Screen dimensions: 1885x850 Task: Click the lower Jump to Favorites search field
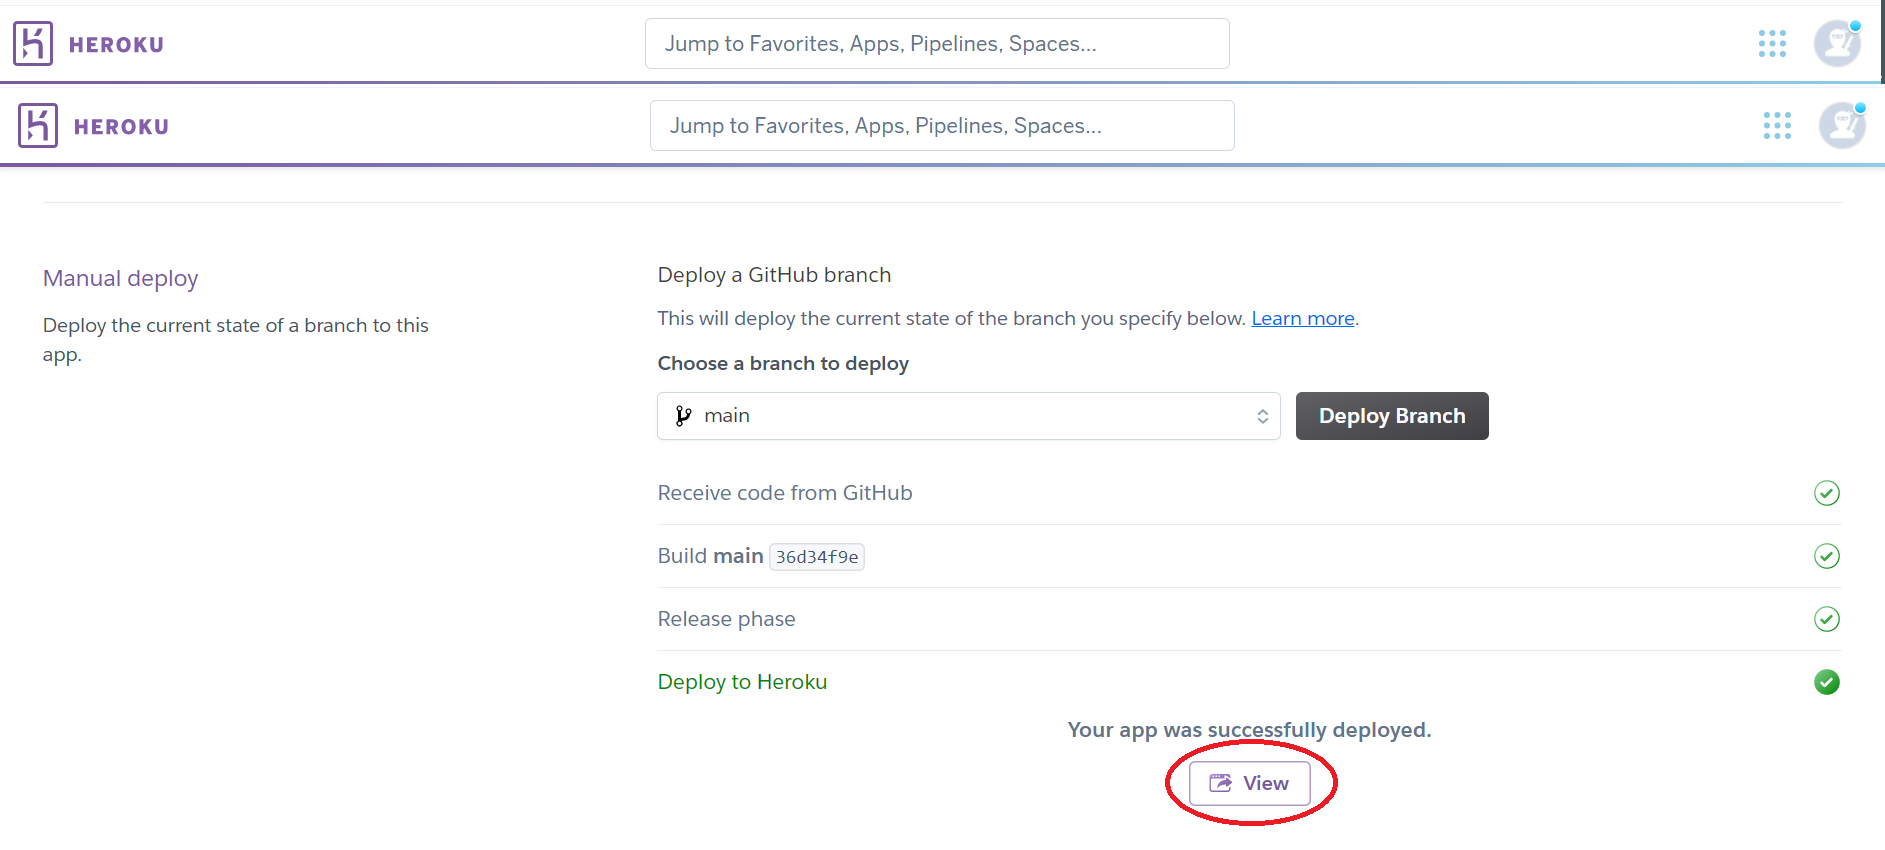[942, 126]
